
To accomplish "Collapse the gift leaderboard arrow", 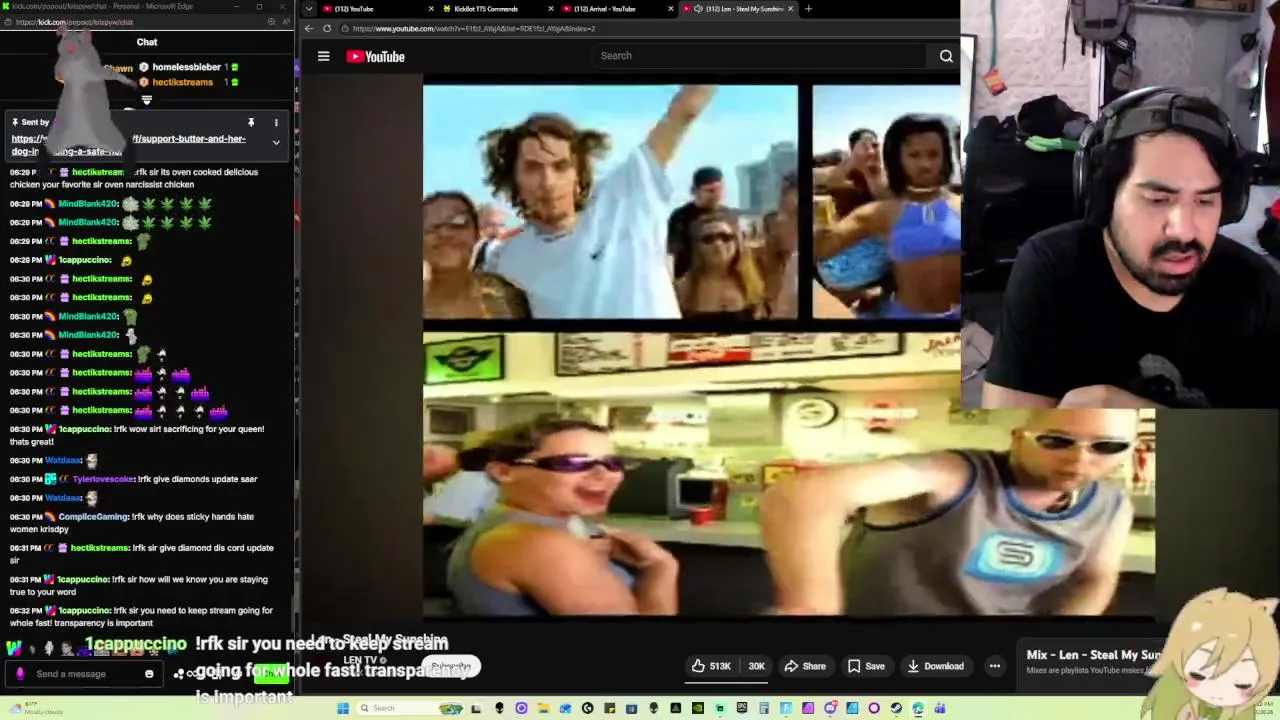I will (x=147, y=100).
